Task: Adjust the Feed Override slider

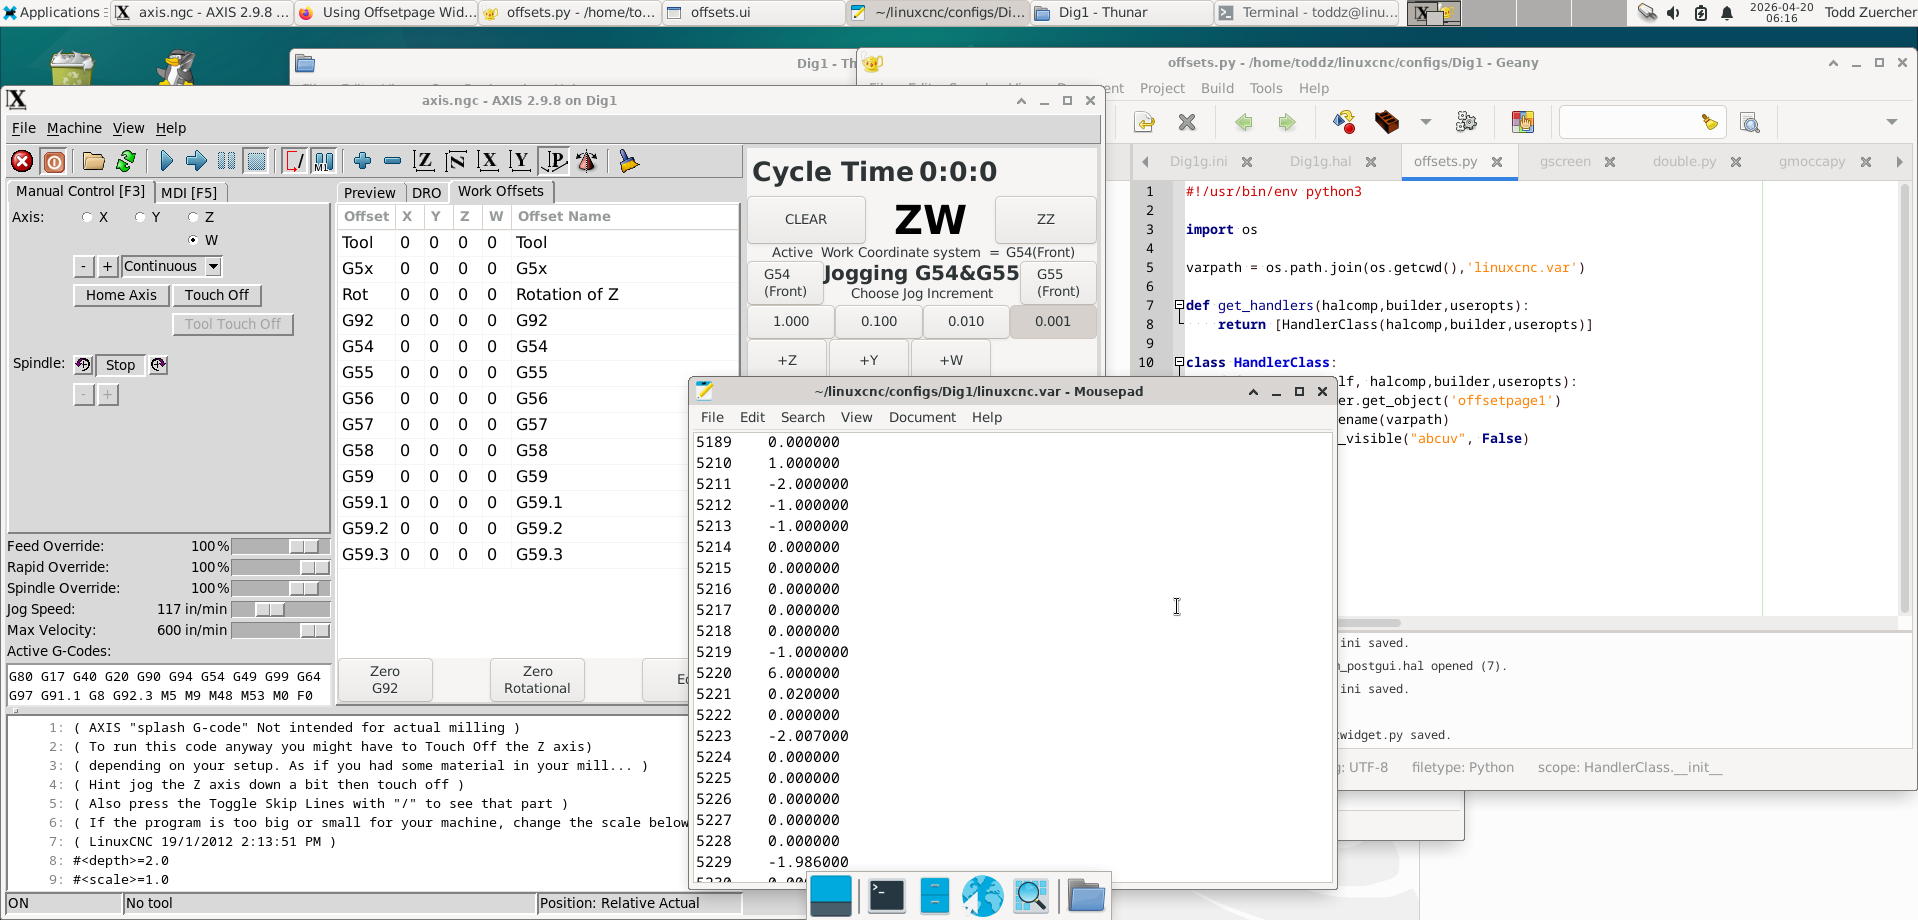Action: (x=303, y=546)
